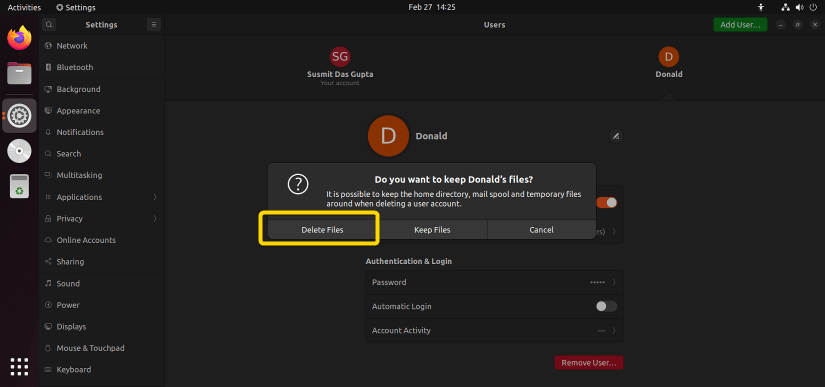The height and width of the screenshot is (387, 825).
Task: Toggle the Automatic Login switch
Action: point(606,306)
